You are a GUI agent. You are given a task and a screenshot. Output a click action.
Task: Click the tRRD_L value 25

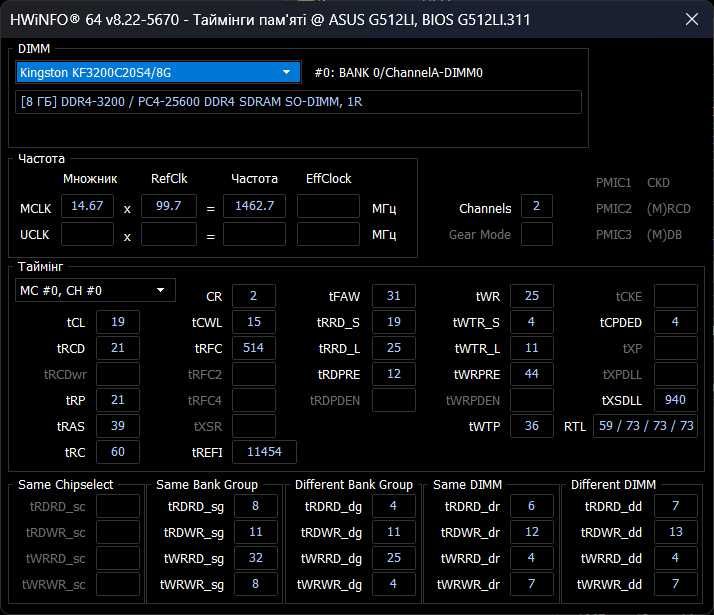394,348
